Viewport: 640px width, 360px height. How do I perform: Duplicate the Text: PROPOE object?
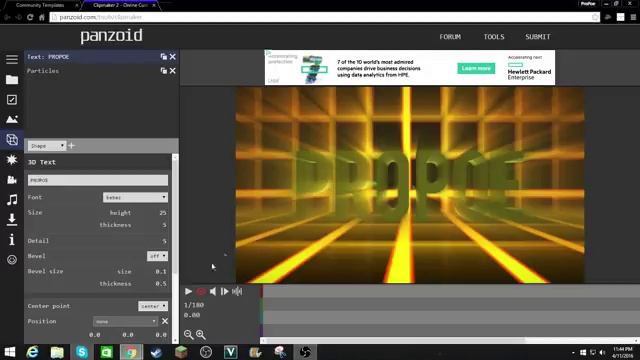click(164, 57)
